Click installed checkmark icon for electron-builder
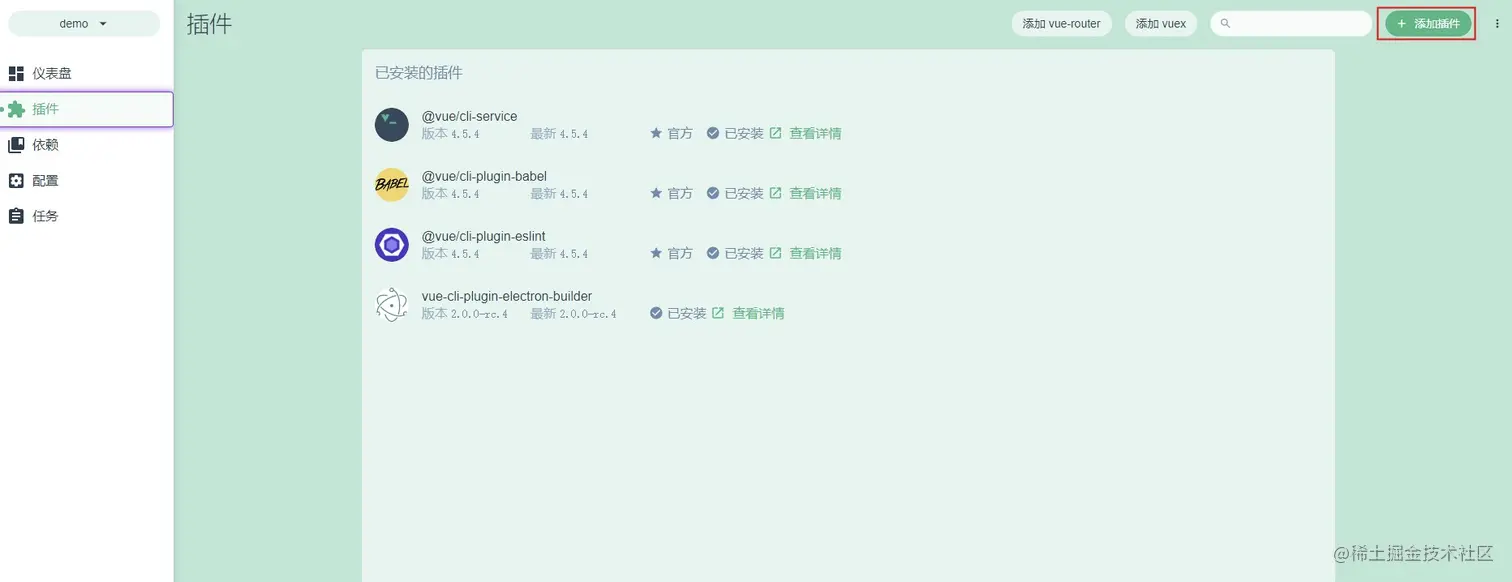Screen dimensions: 1512x582 (x=656, y=313)
